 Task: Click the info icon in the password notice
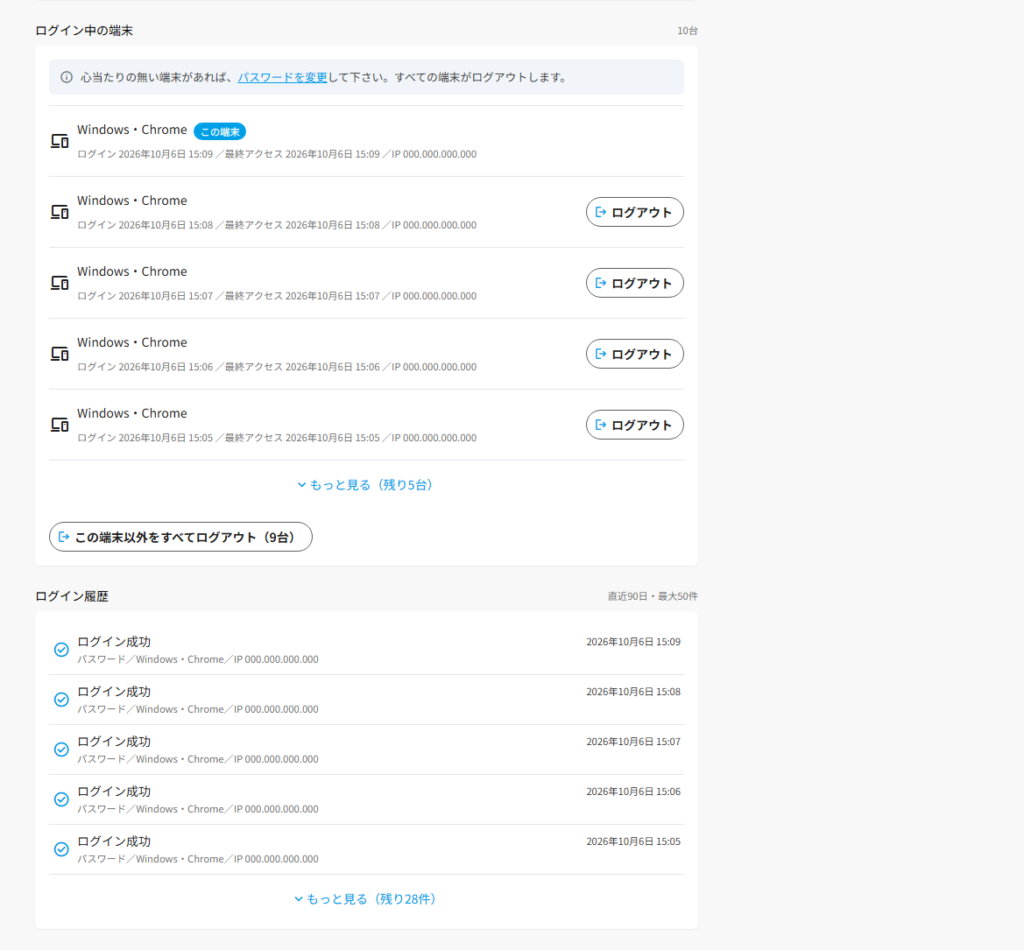(x=67, y=77)
